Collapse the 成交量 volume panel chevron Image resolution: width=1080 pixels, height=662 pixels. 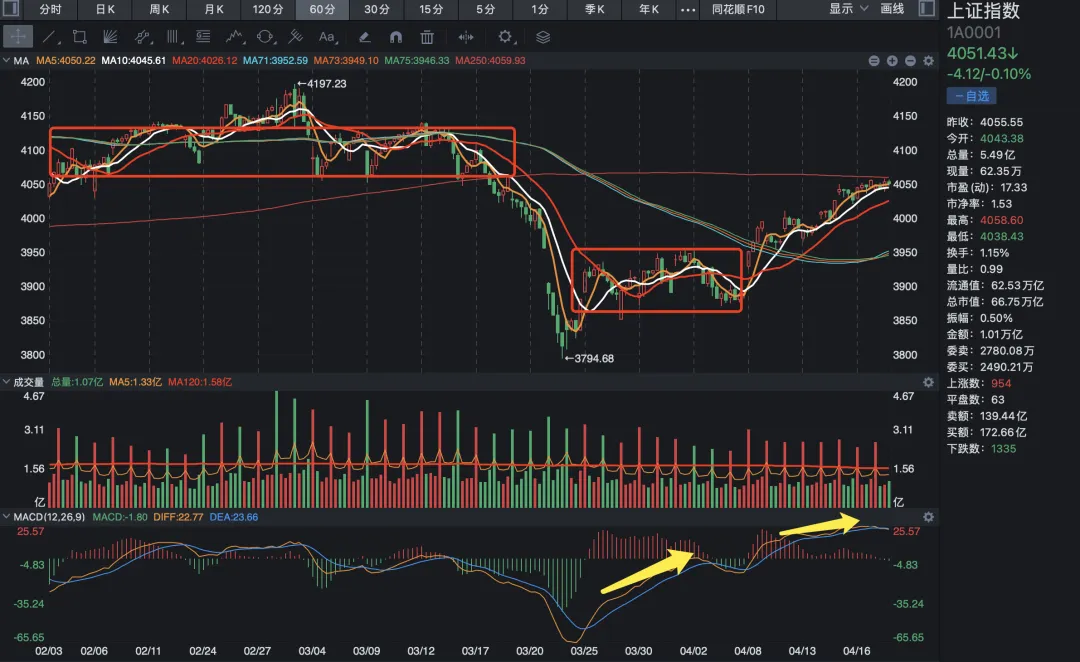coord(6,382)
